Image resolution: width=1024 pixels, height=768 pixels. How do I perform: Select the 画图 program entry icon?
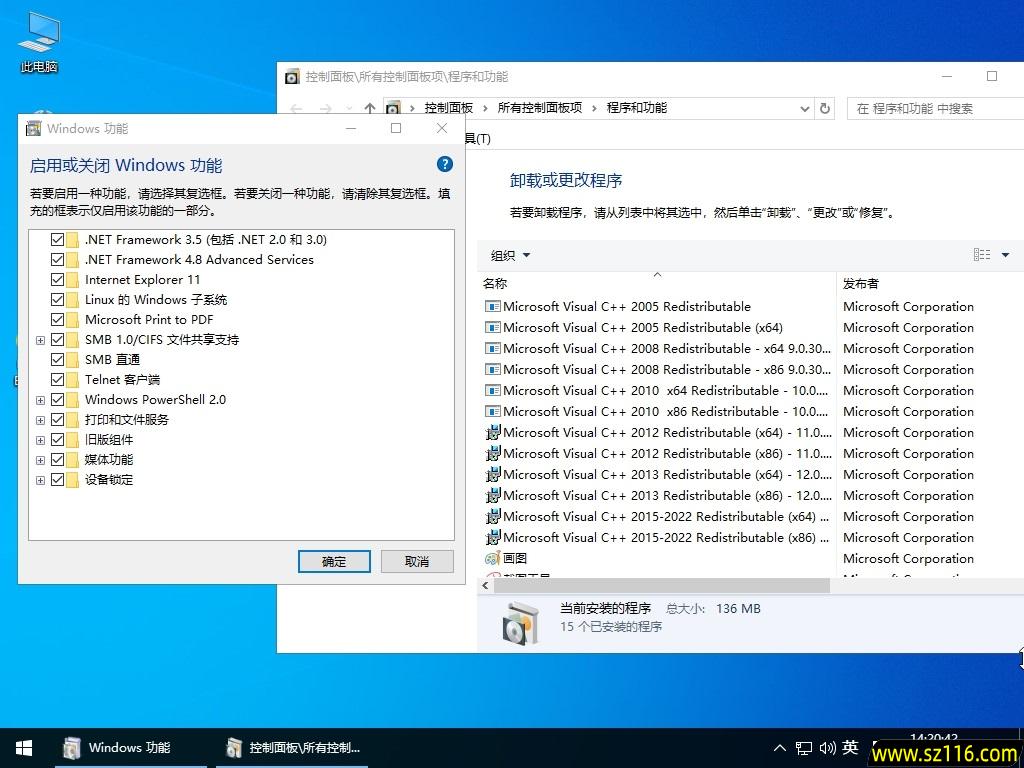click(491, 558)
